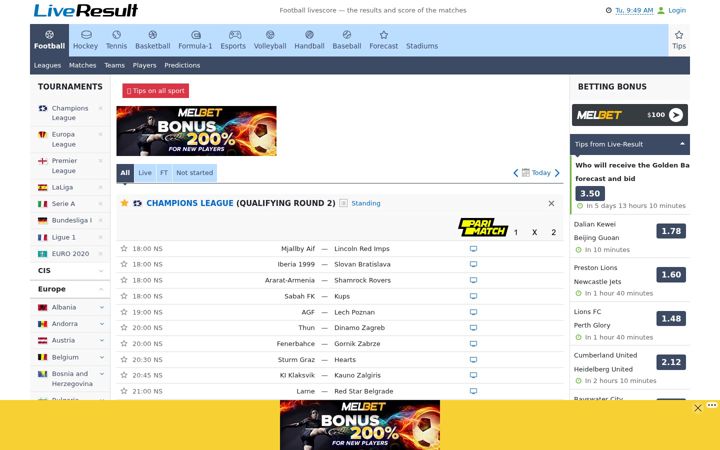This screenshot has width=720, height=450.
Task: Open ad options three-dots on bottom banner
Action: (x=712, y=405)
